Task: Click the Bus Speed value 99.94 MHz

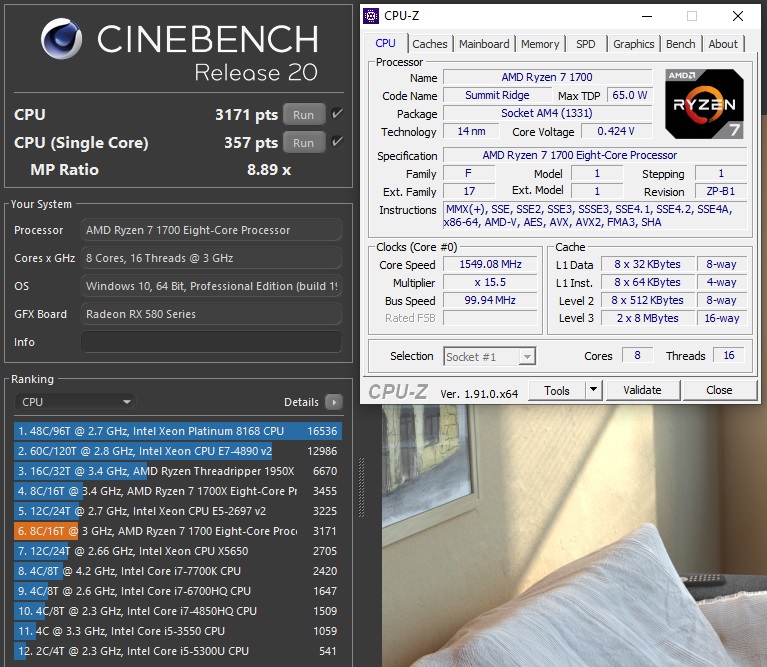Action: pyautogui.click(x=491, y=300)
